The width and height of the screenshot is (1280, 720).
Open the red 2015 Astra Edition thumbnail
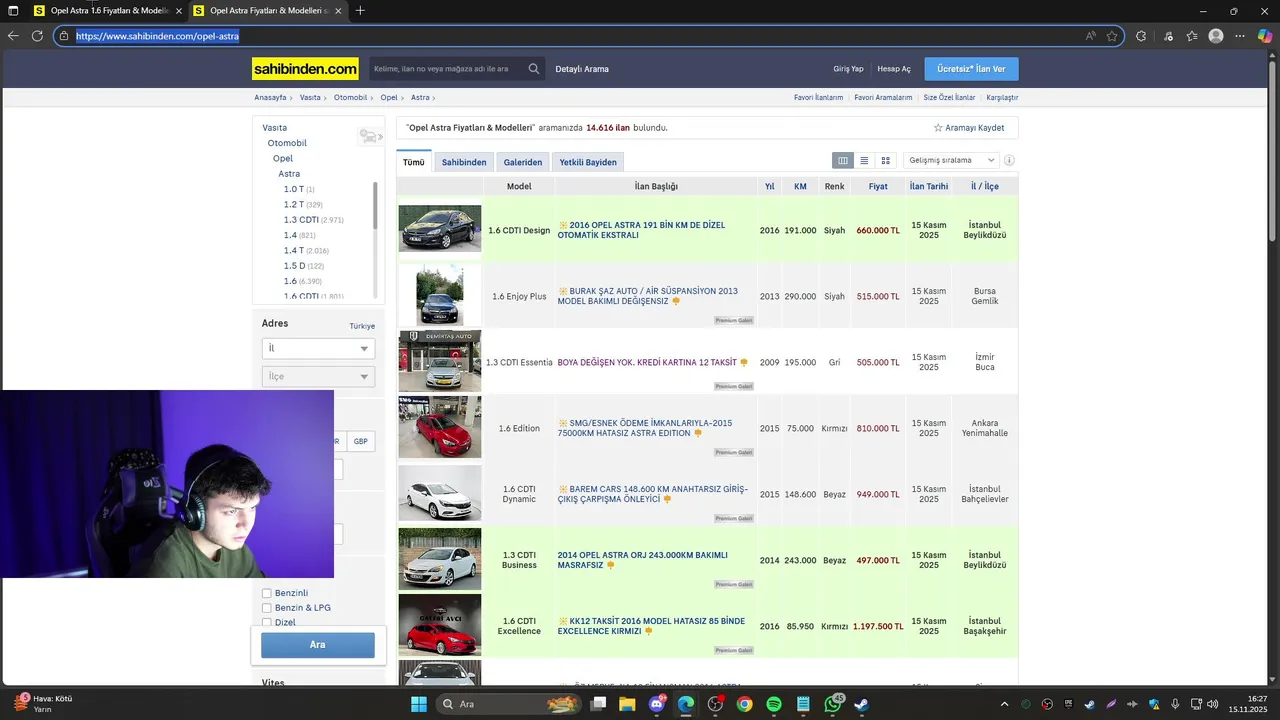click(x=440, y=428)
